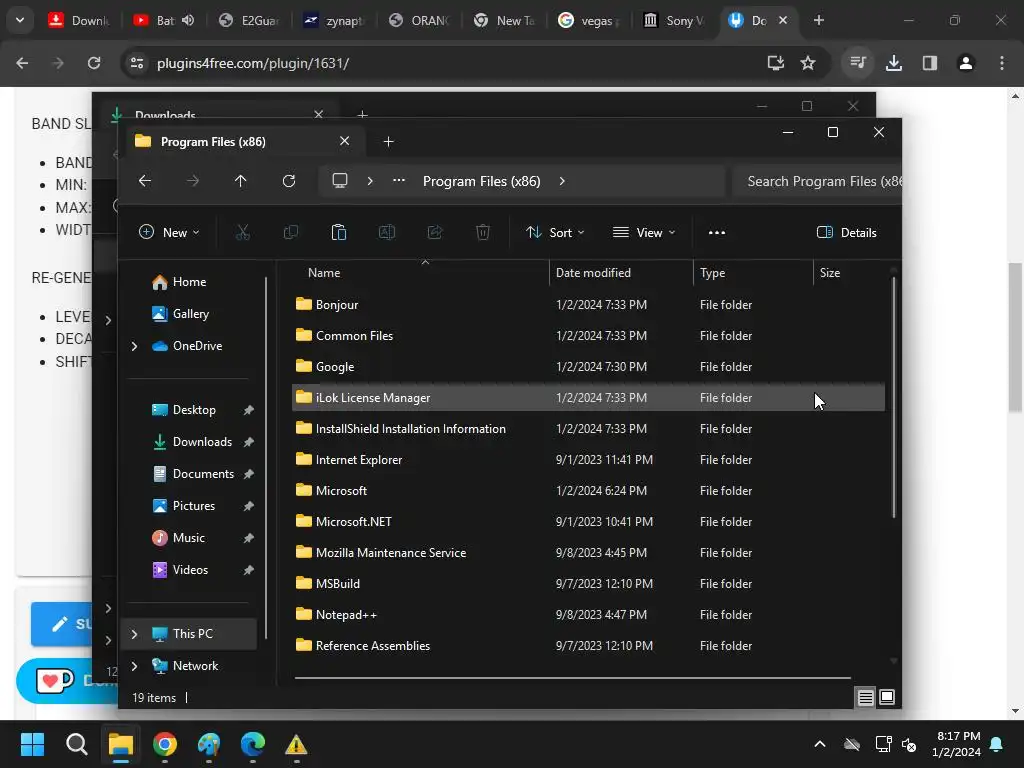
Task: Open Chrome tab search dropdown
Action: (x=20, y=20)
